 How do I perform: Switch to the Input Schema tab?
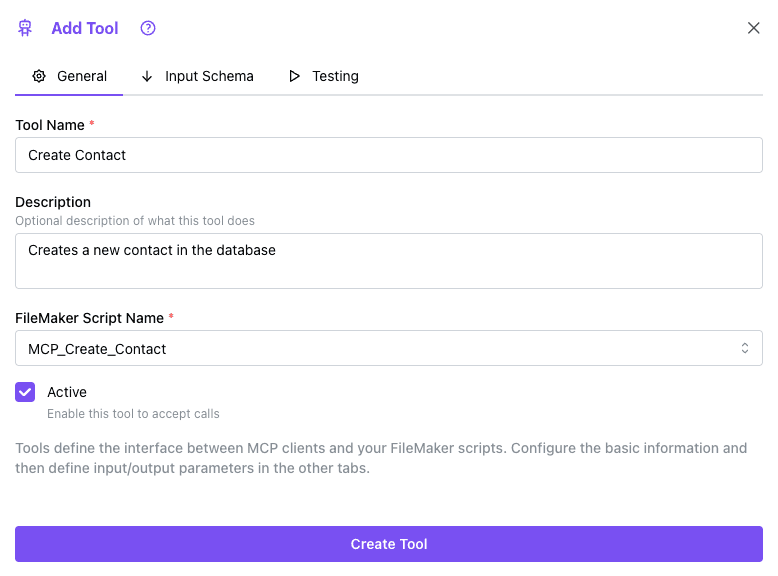209,76
